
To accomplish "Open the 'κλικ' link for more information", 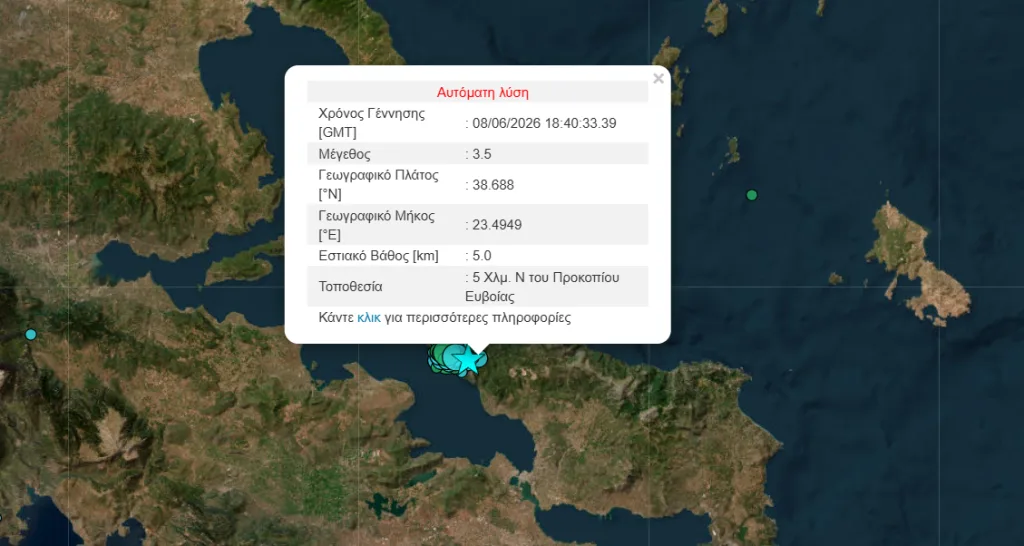I will click(x=368, y=318).
